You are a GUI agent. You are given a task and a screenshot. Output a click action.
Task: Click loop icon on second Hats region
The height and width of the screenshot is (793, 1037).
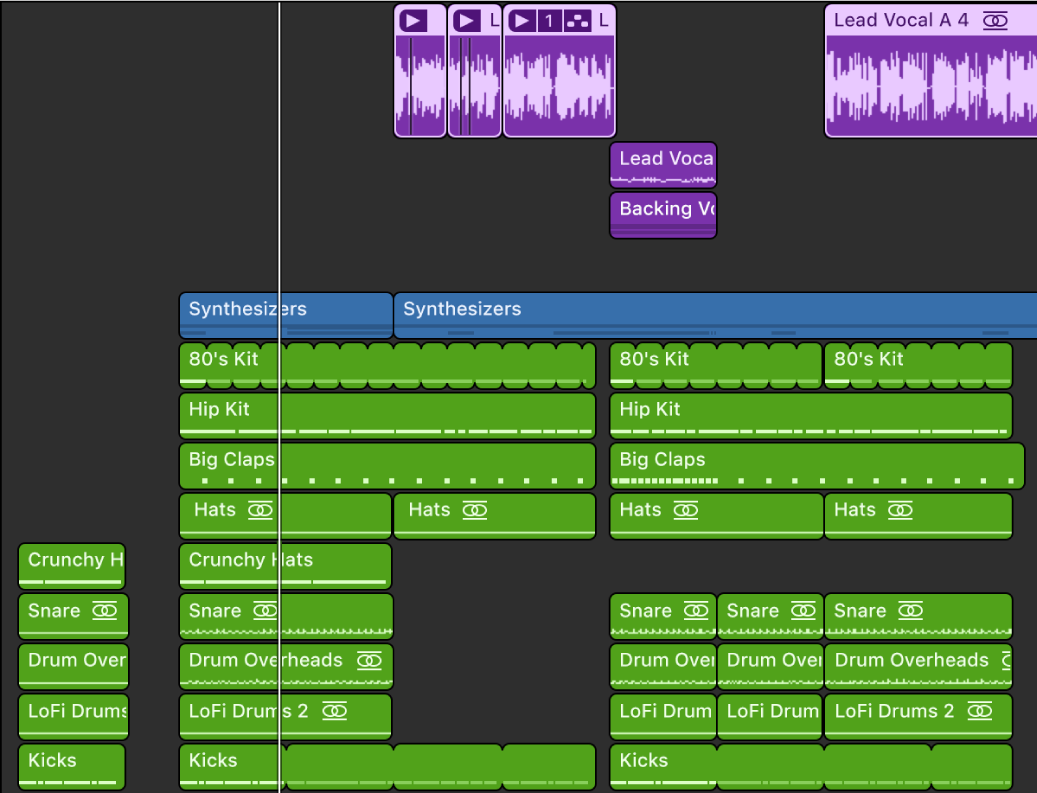click(x=475, y=510)
